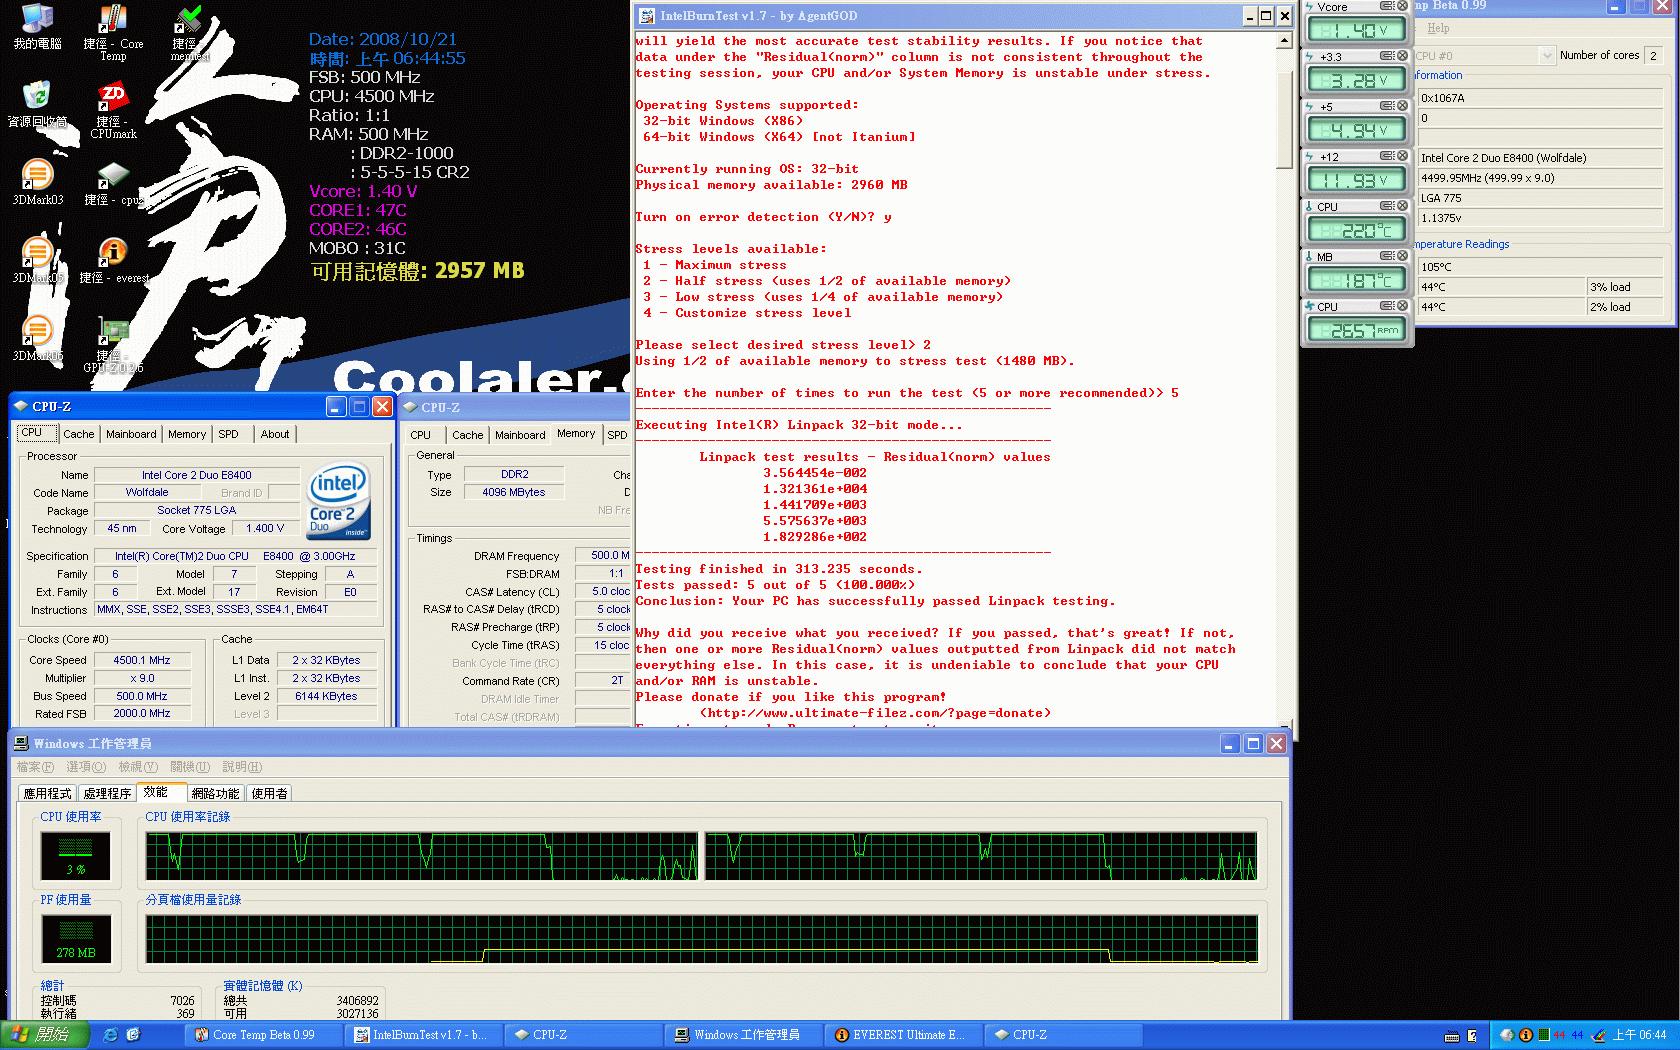The image size is (1680, 1050).
Task: Click the Task Manager CPU usage tray icon
Action: click(x=1544, y=1035)
